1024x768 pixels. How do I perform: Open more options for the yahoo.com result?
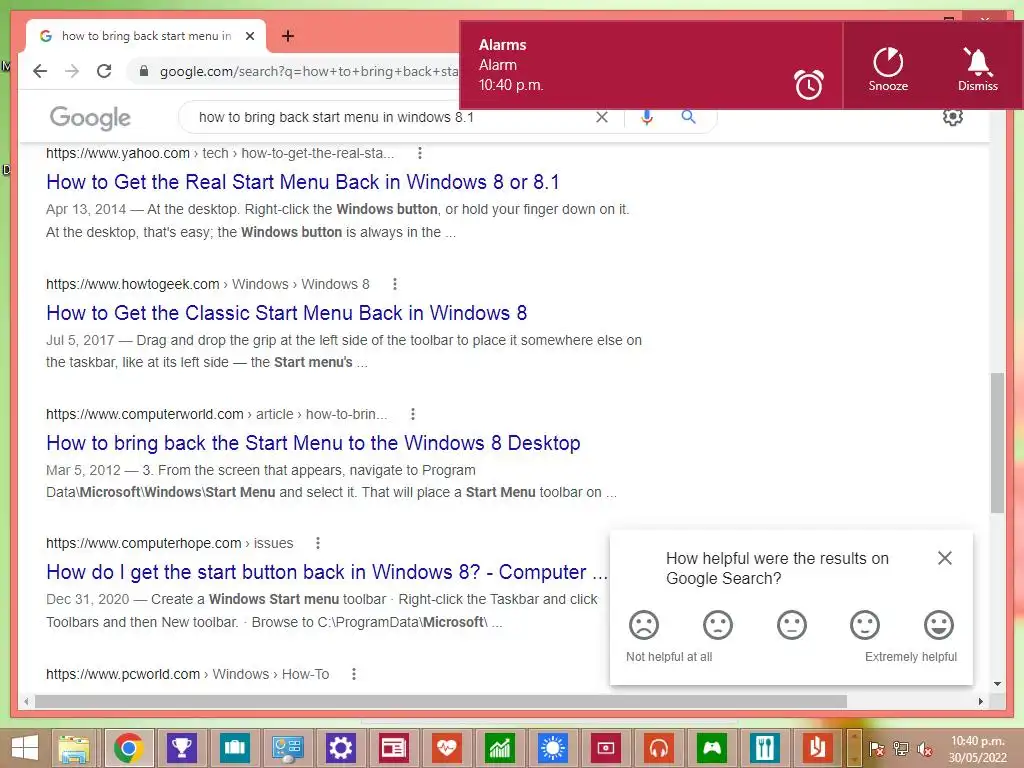(x=419, y=153)
